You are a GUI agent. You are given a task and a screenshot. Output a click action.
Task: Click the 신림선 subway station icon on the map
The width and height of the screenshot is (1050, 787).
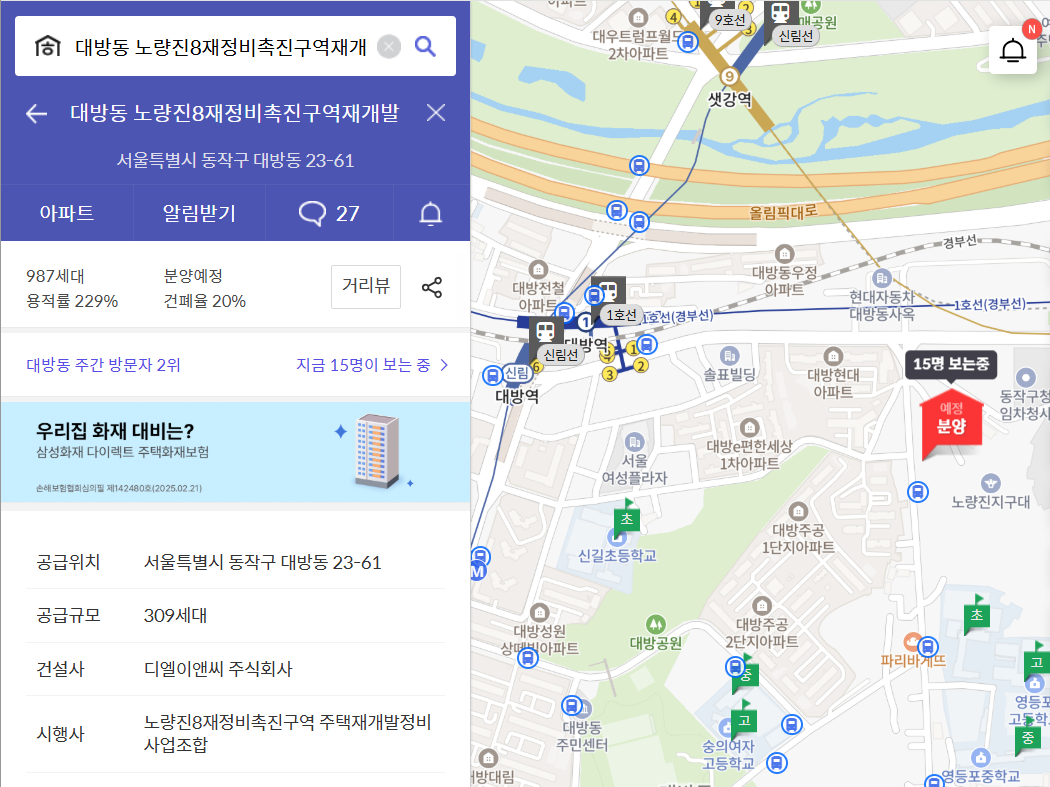[x=545, y=330]
